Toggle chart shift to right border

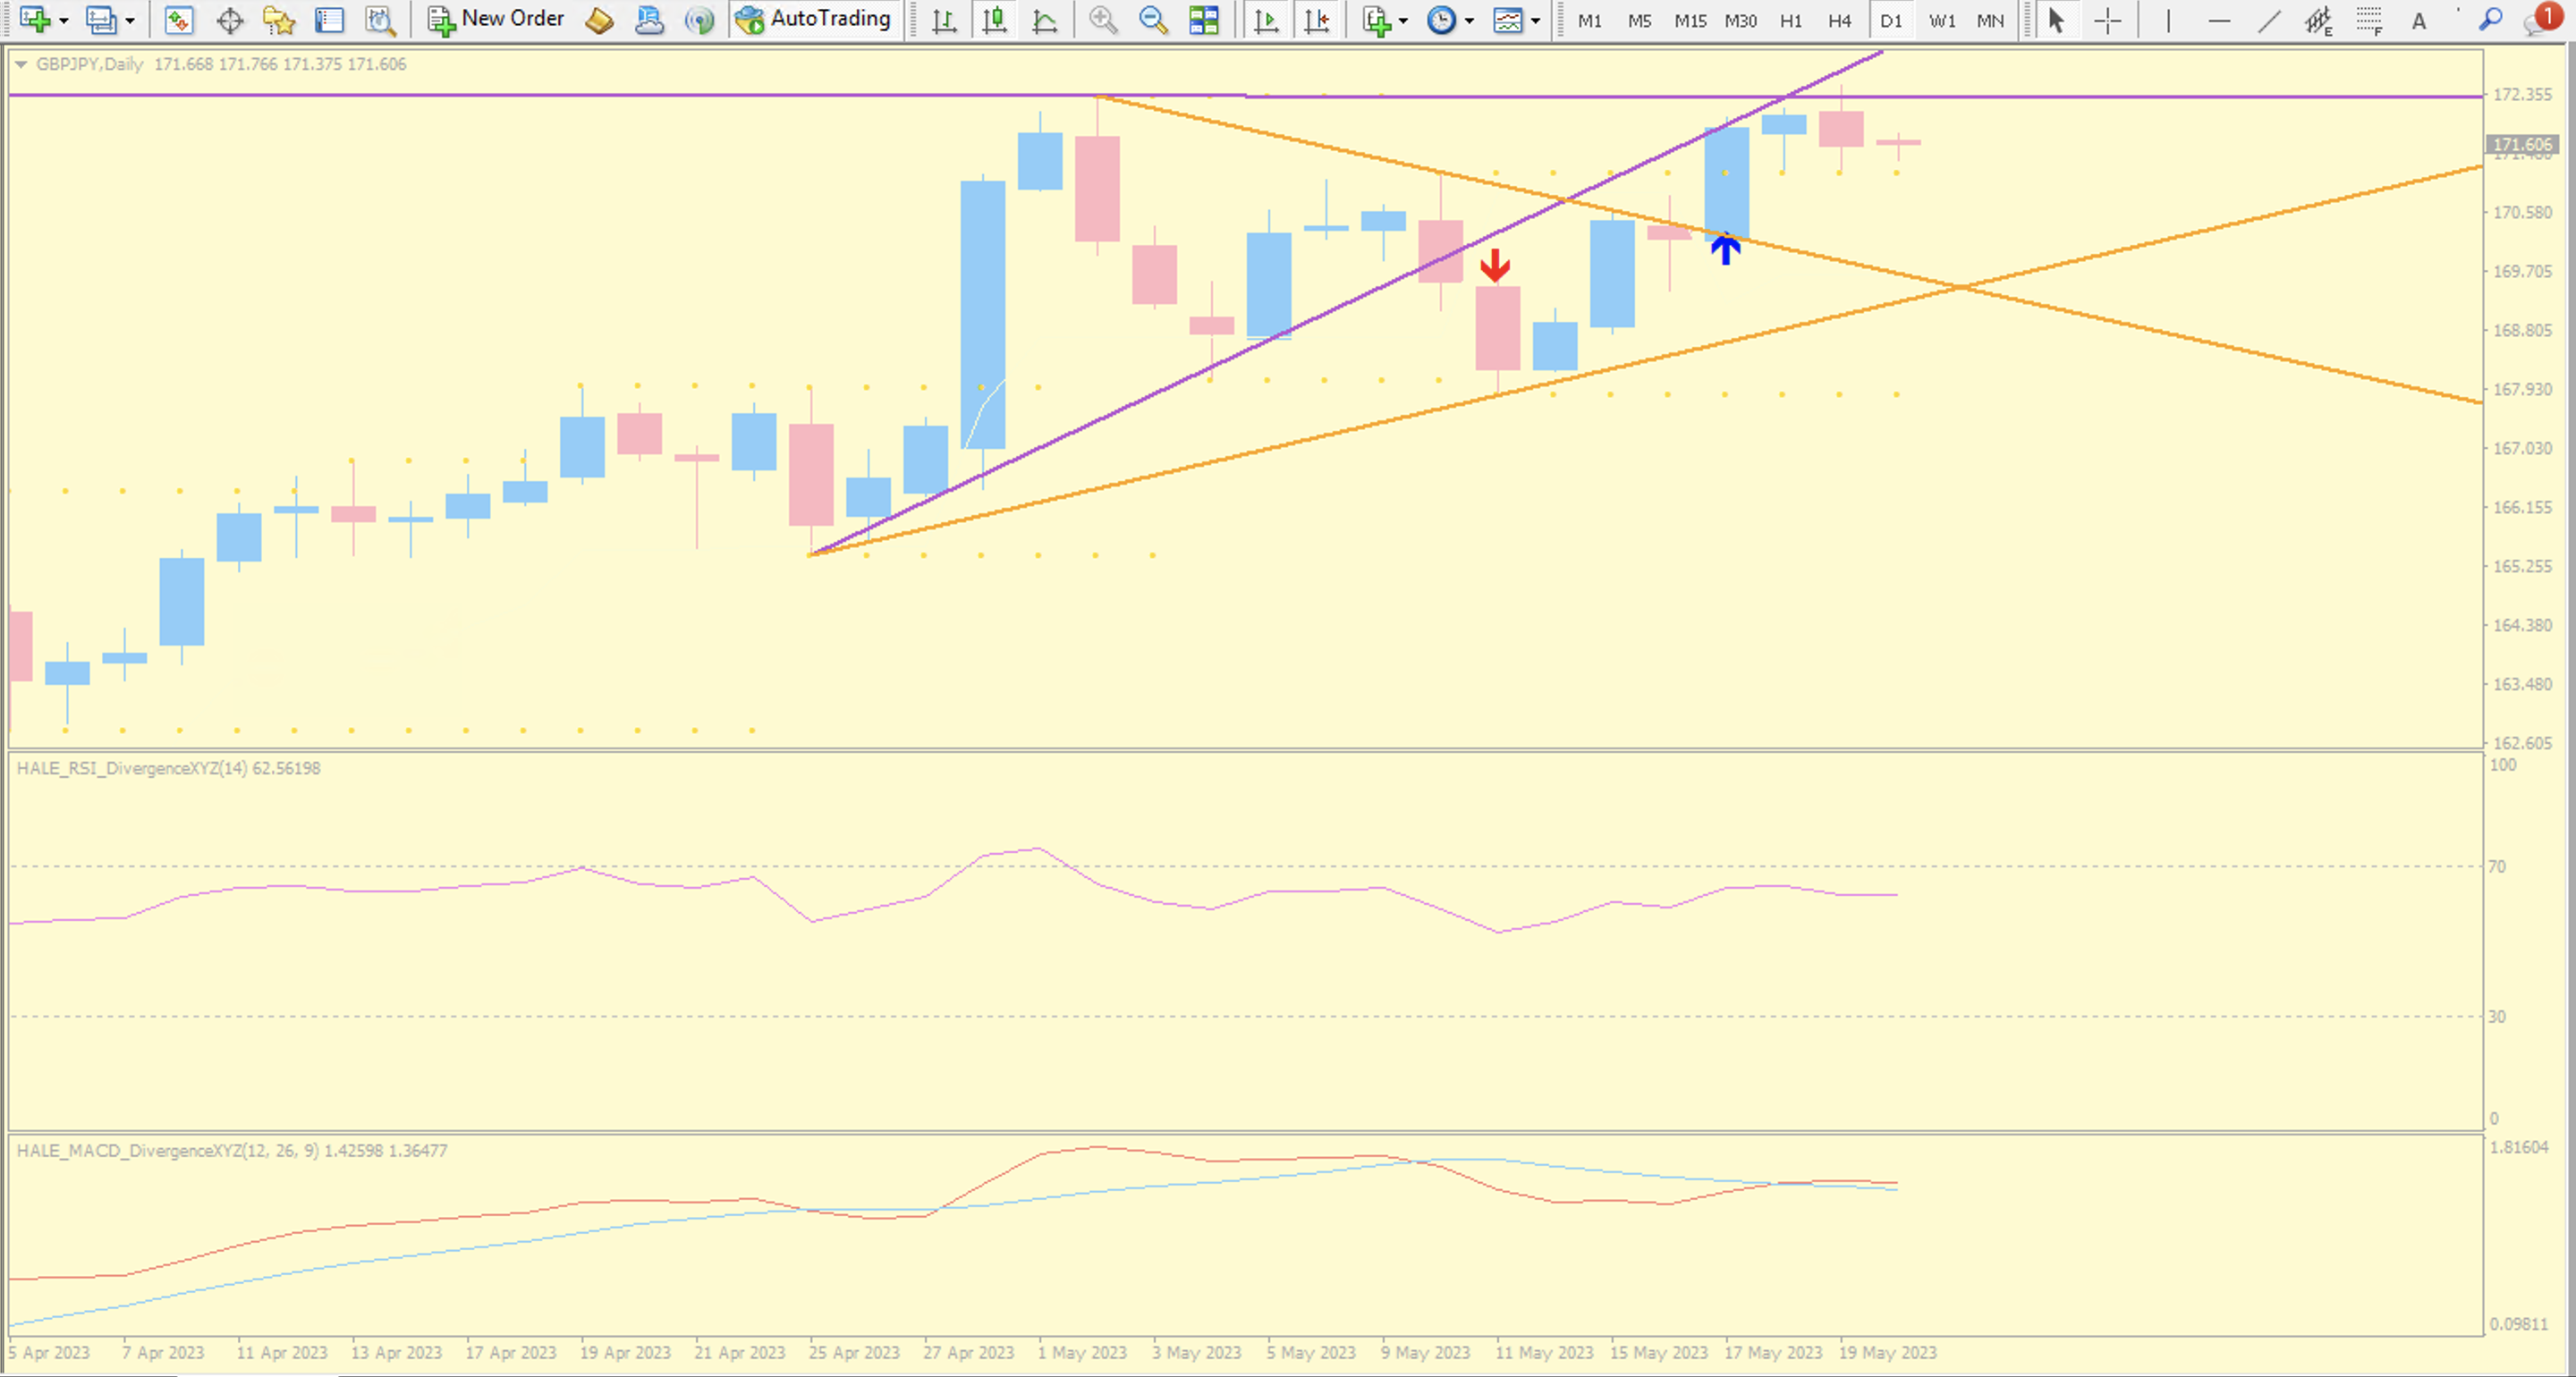coord(1317,20)
